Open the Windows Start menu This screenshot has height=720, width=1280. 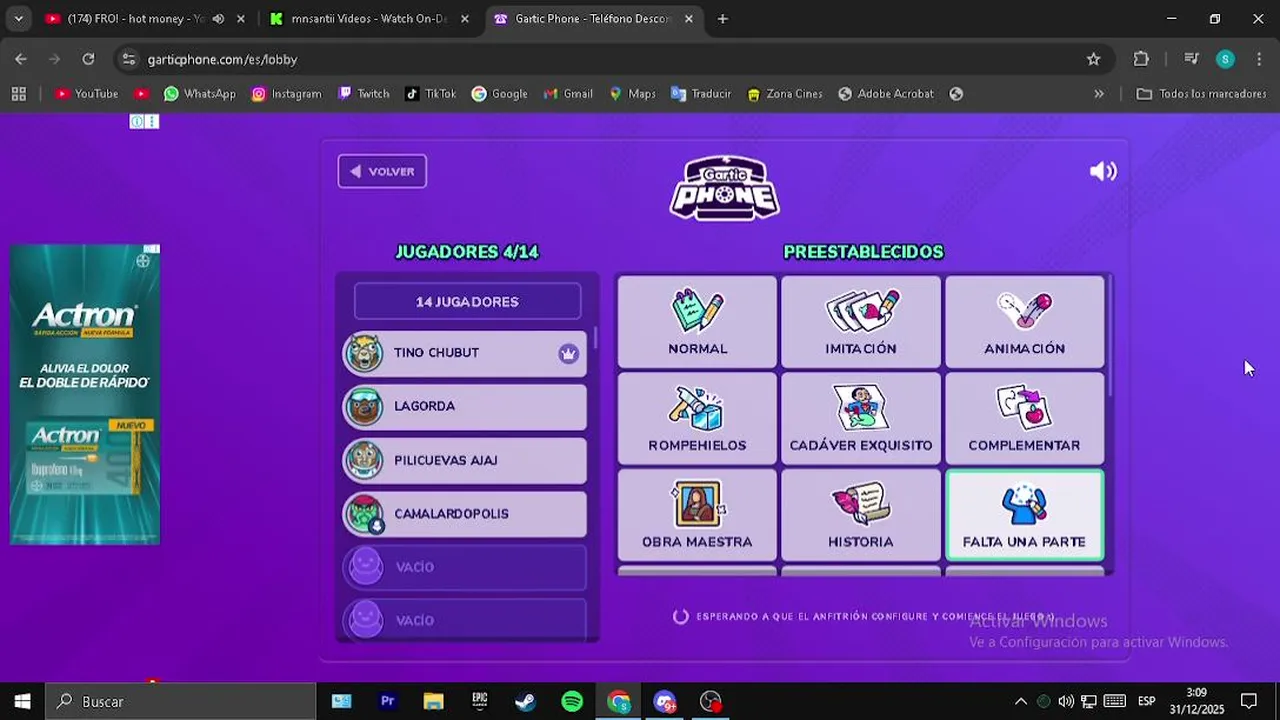[x=22, y=701]
